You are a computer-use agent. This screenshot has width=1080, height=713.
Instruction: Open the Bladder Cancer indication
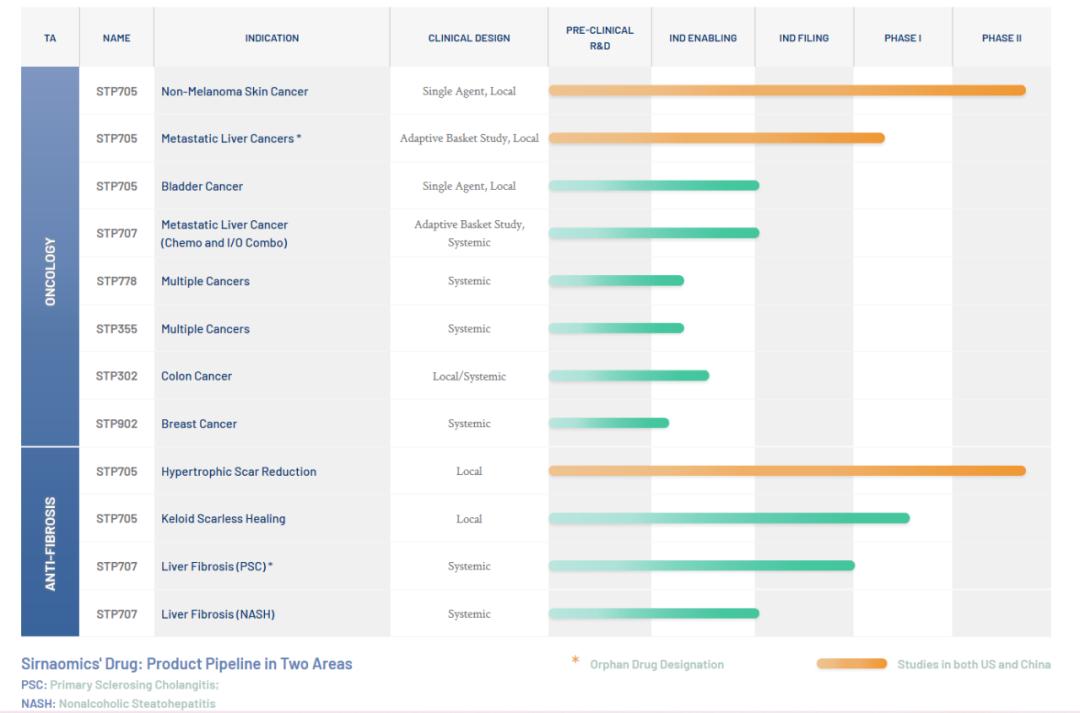click(x=202, y=186)
